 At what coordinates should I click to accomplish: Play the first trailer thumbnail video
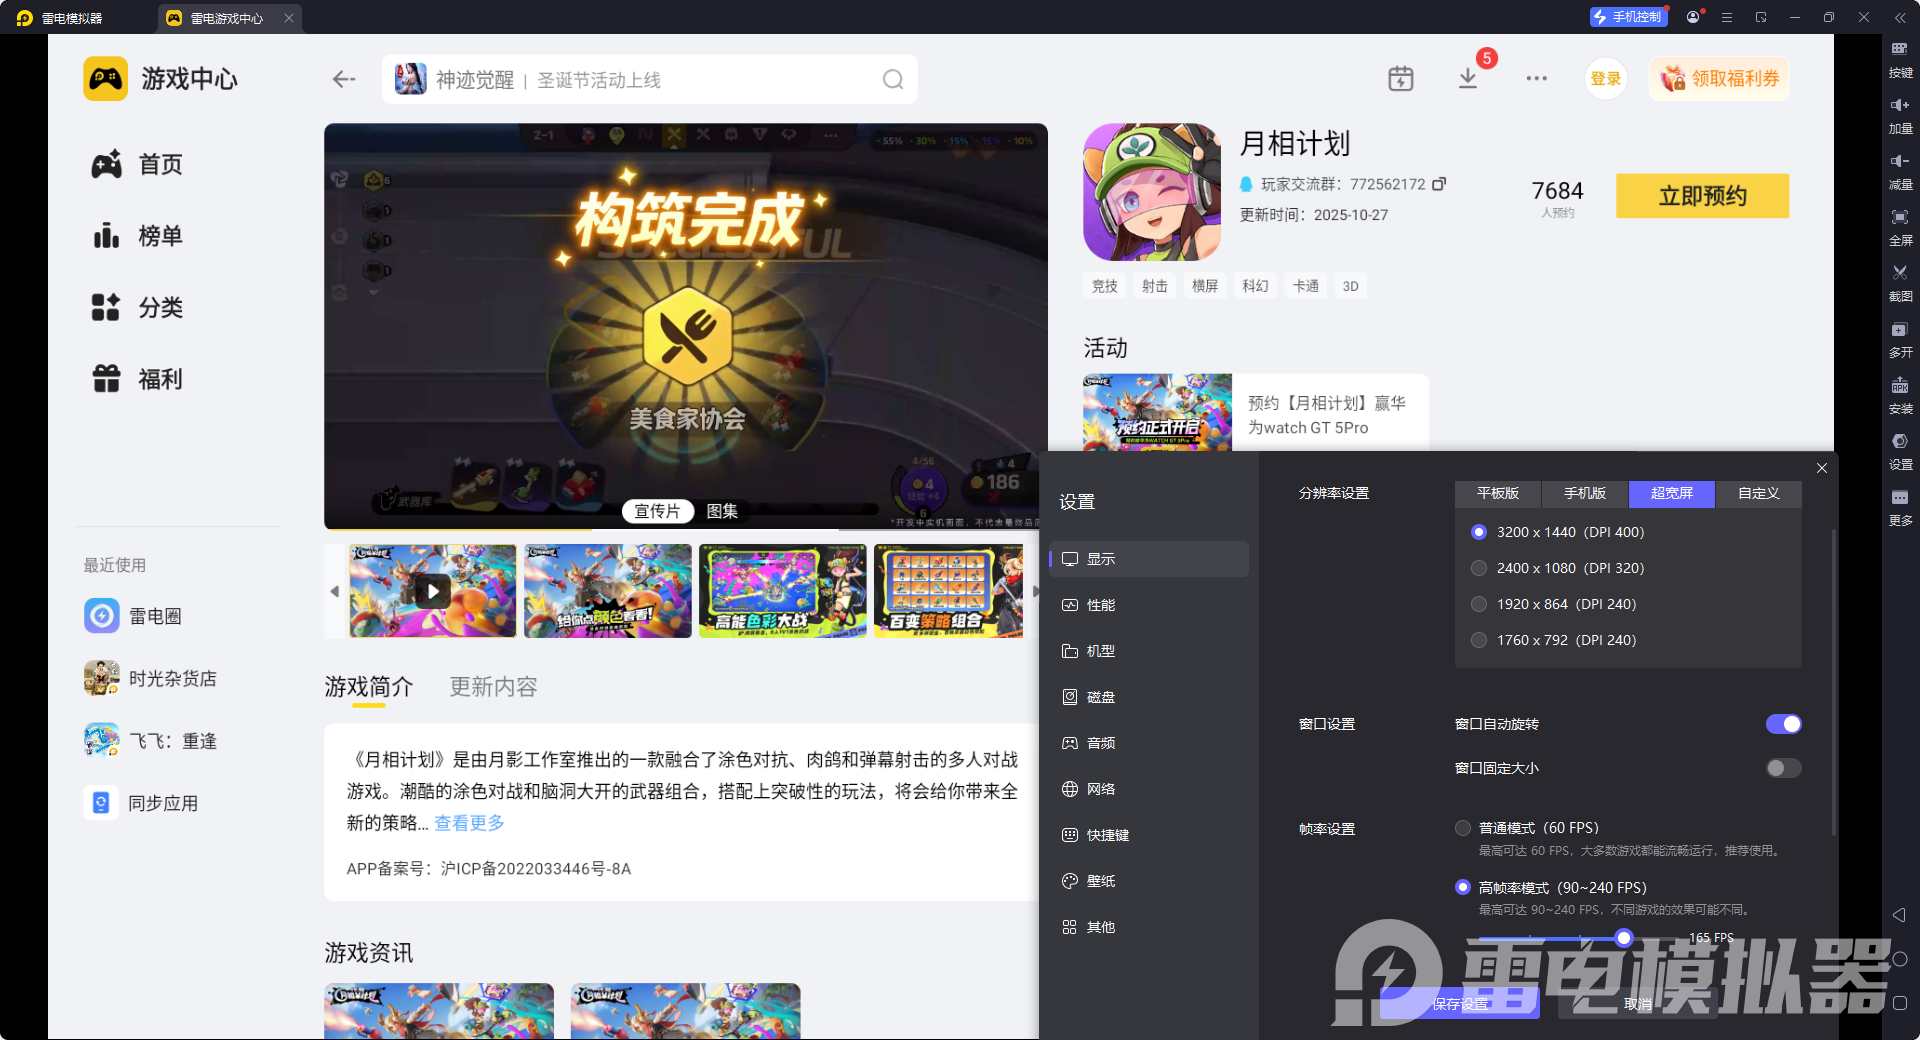pos(432,591)
